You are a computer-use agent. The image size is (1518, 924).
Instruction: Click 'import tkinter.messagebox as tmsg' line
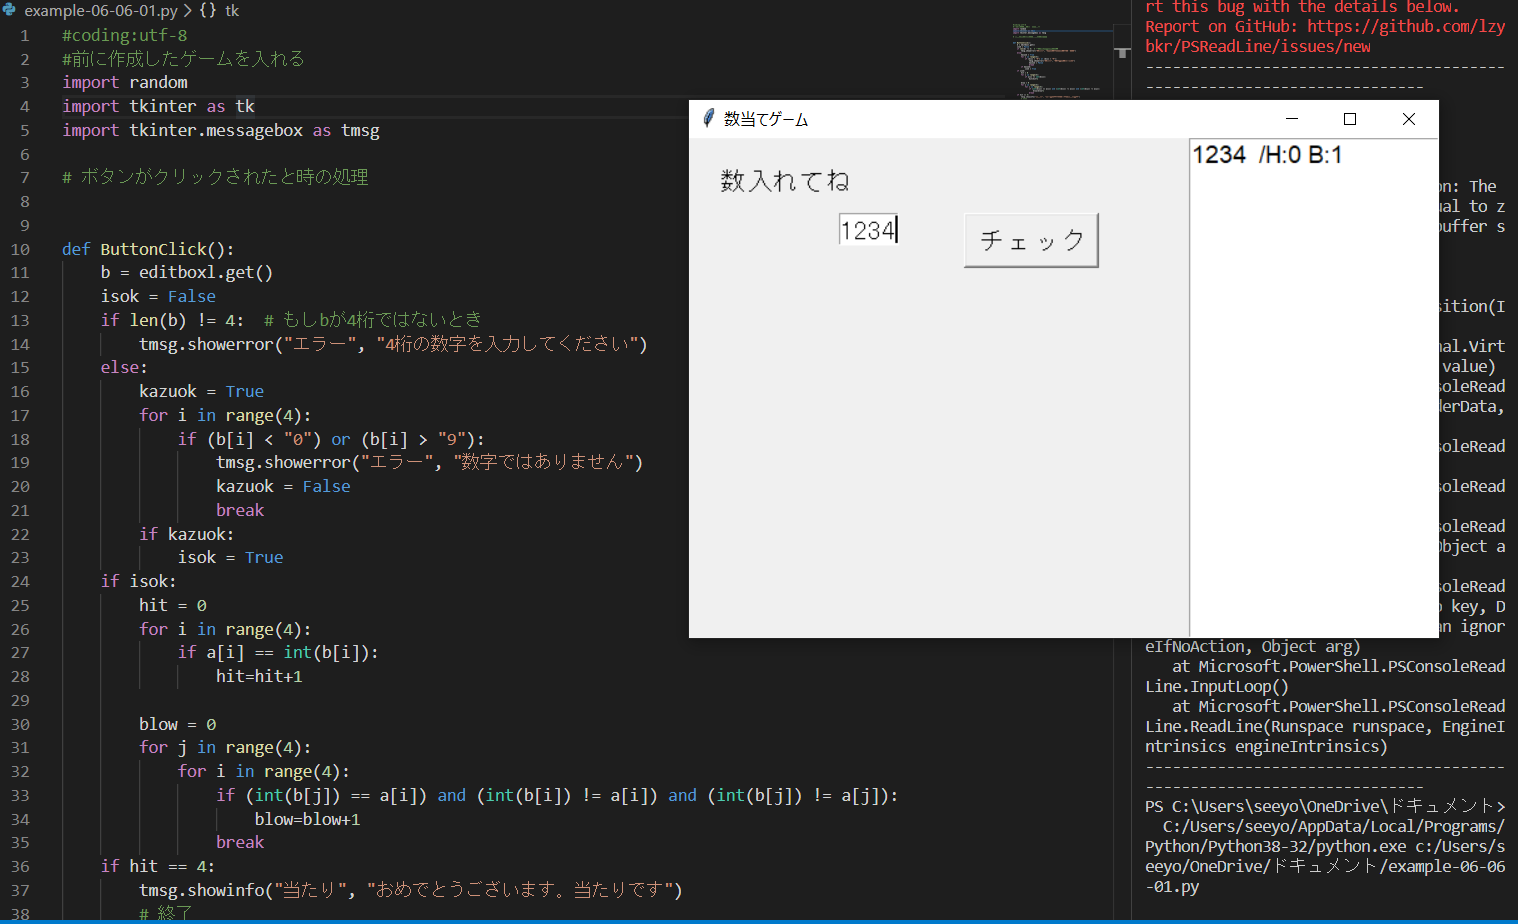[x=221, y=130]
